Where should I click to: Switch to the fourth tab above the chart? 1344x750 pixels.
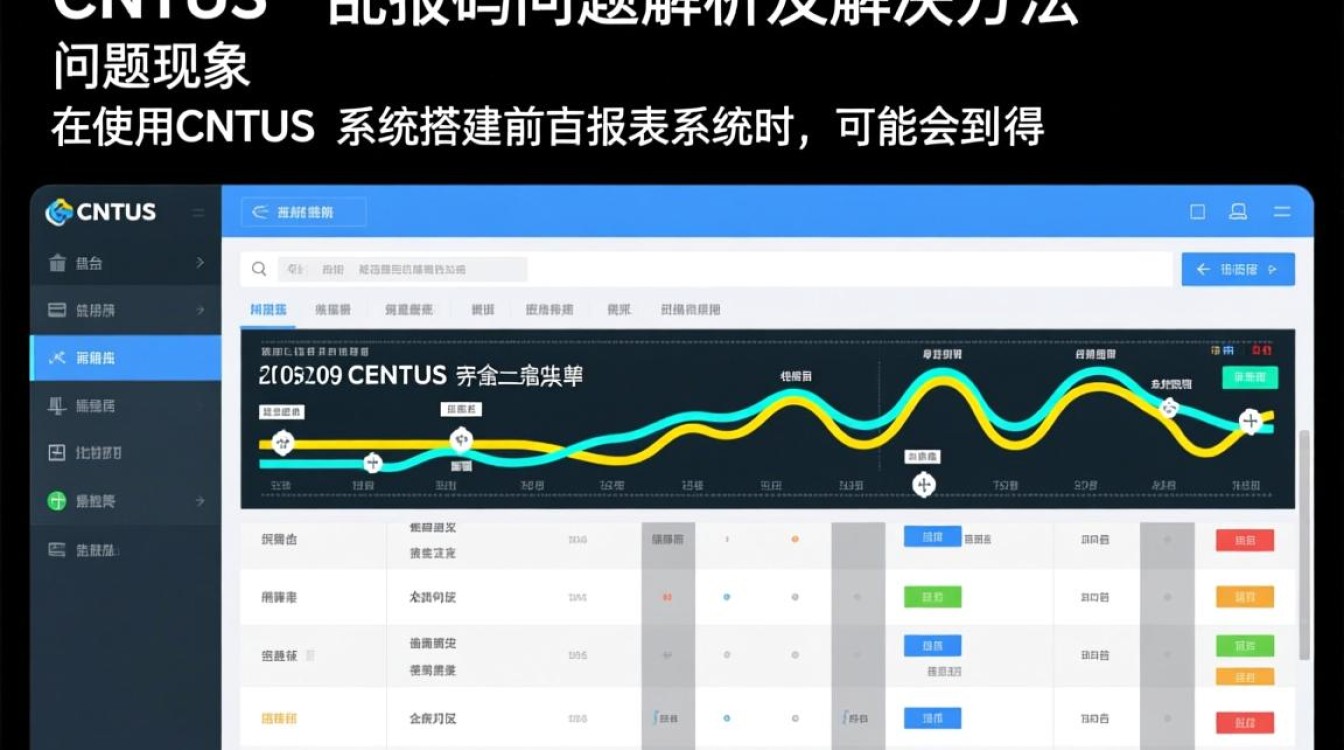point(482,310)
